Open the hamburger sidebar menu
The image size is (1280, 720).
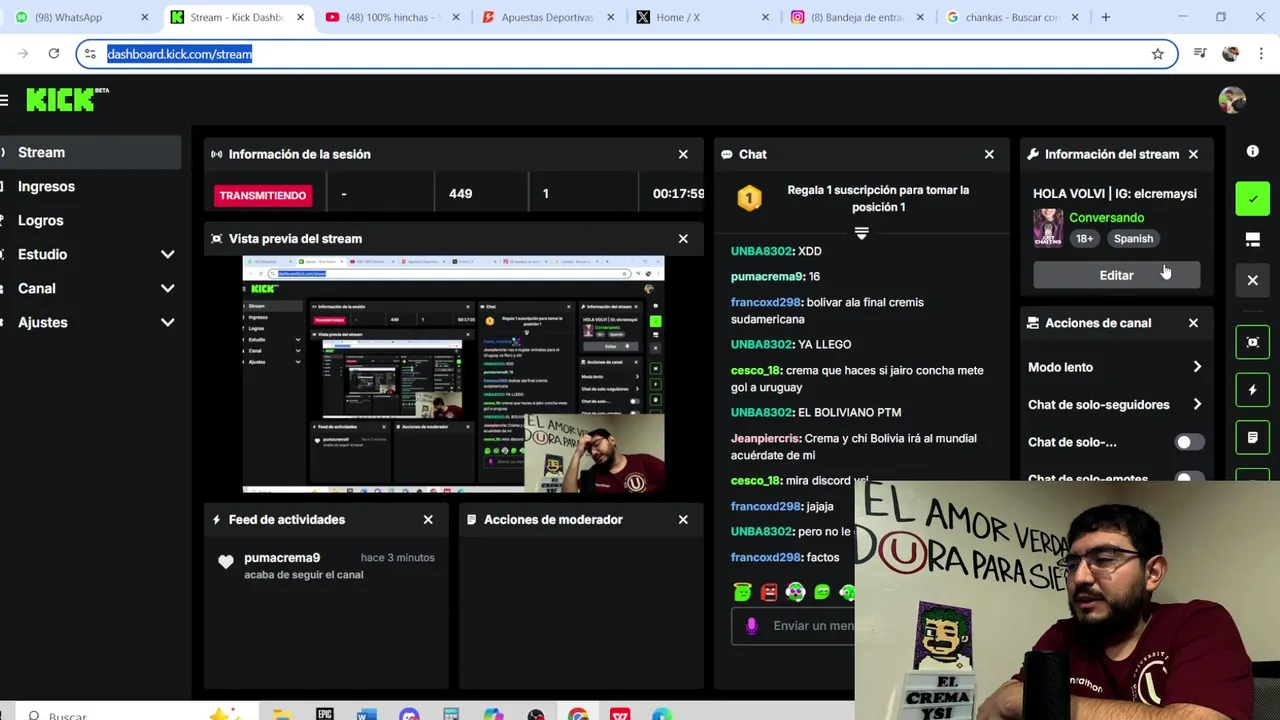point(5,99)
